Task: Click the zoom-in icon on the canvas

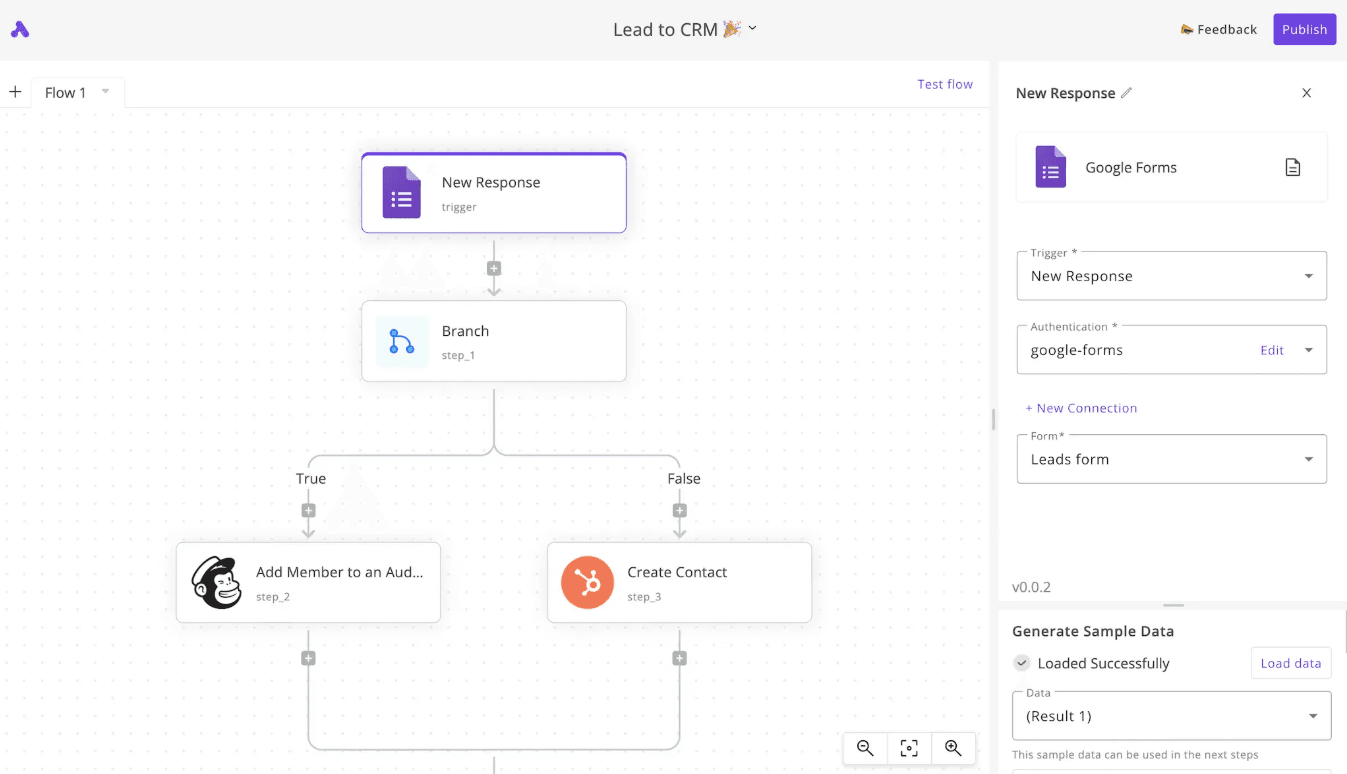Action: (953, 748)
